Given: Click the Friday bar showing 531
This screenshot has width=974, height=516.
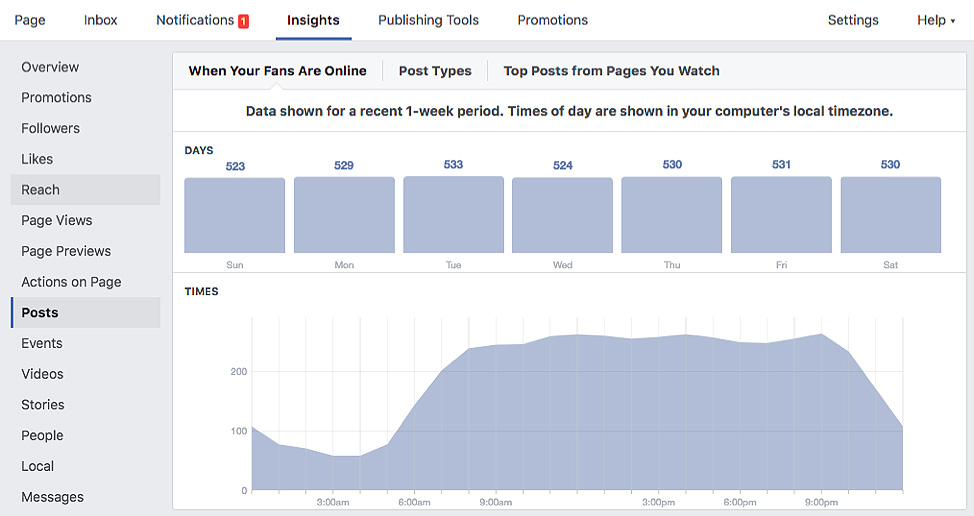Looking at the screenshot, I should (781, 215).
